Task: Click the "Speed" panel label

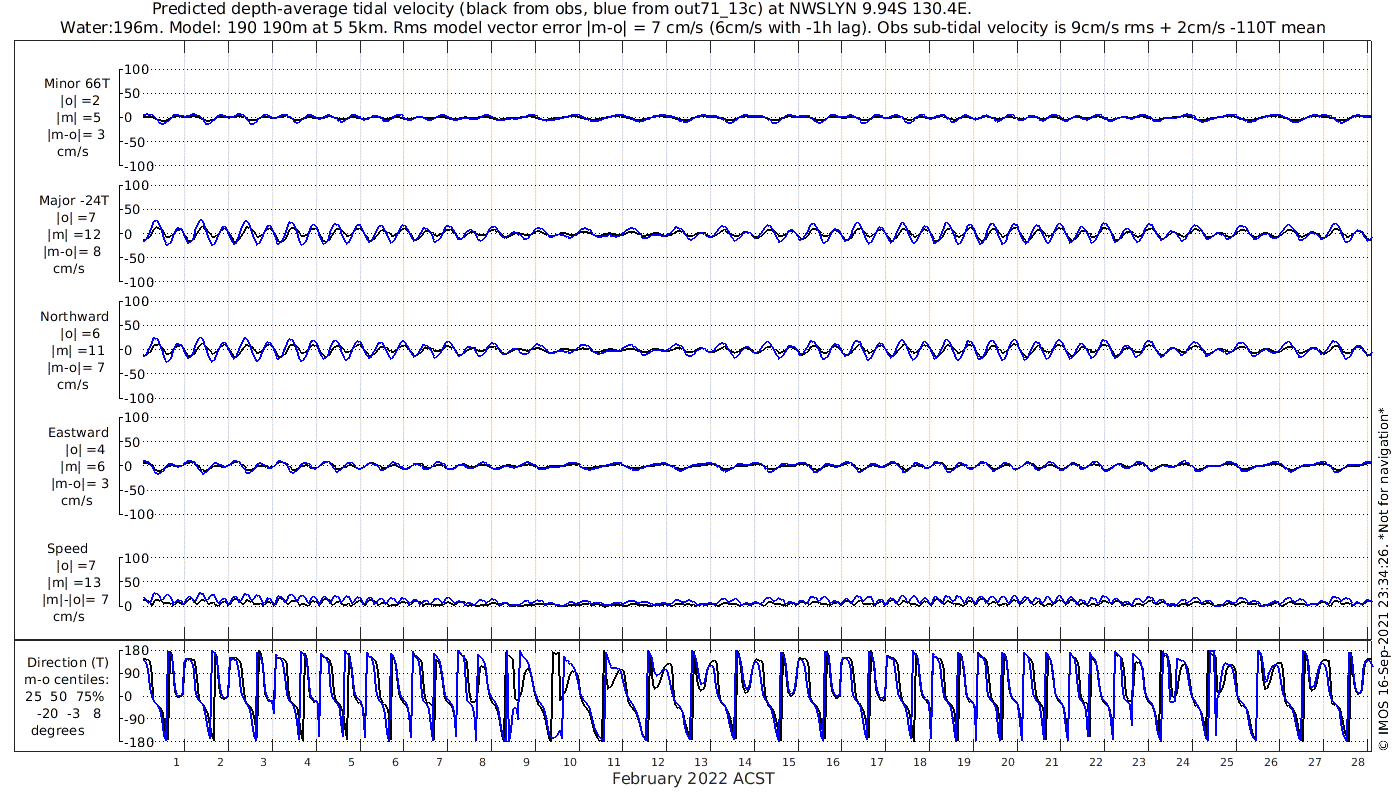Action: click(x=67, y=548)
